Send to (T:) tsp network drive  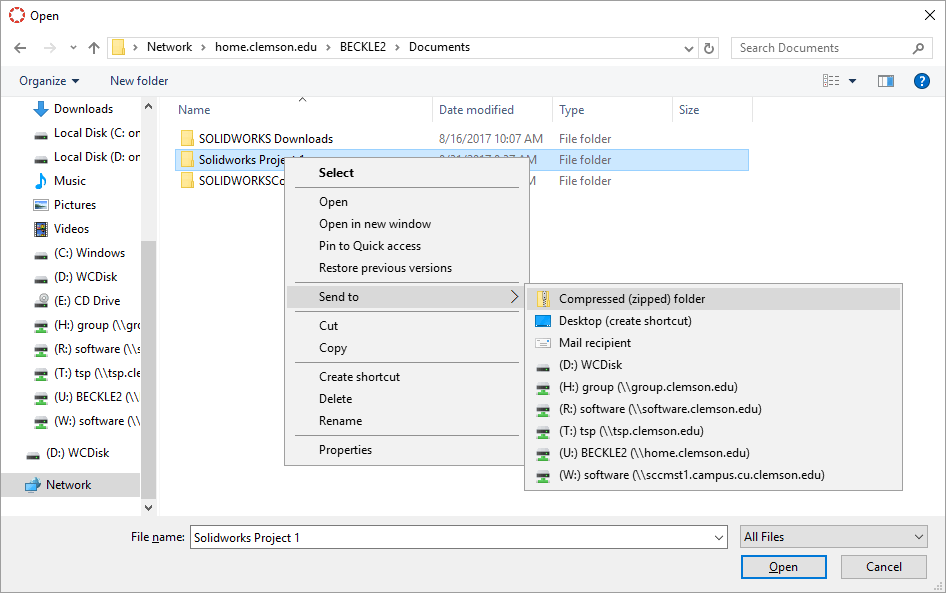(713, 431)
